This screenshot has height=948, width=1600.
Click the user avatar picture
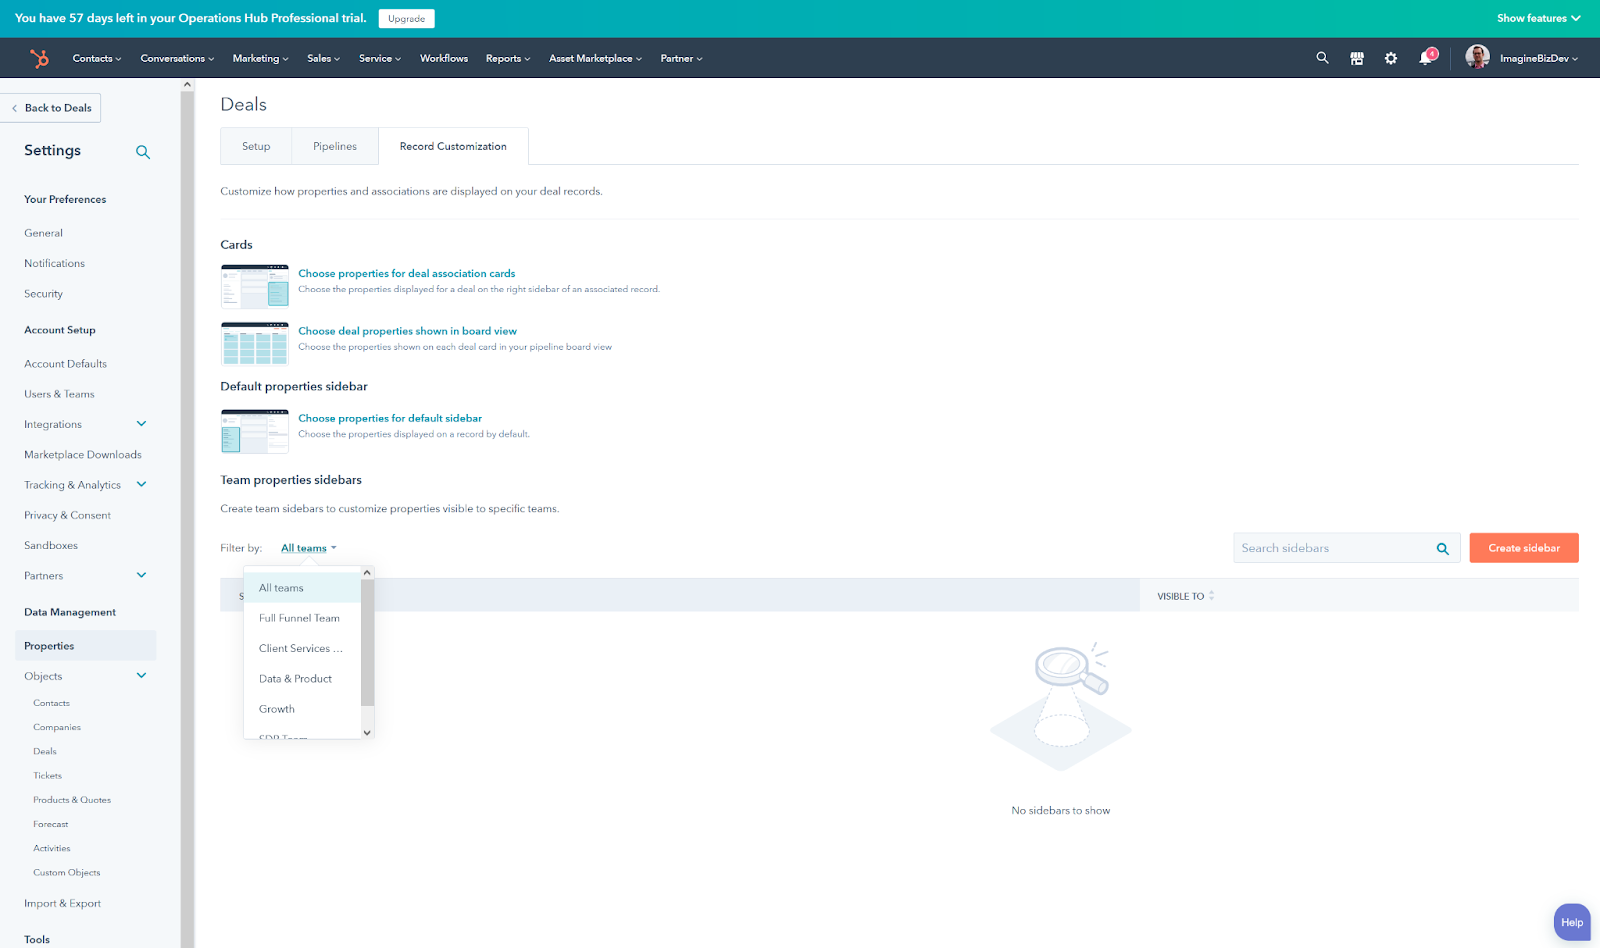pyautogui.click(x=1477, y=57)
